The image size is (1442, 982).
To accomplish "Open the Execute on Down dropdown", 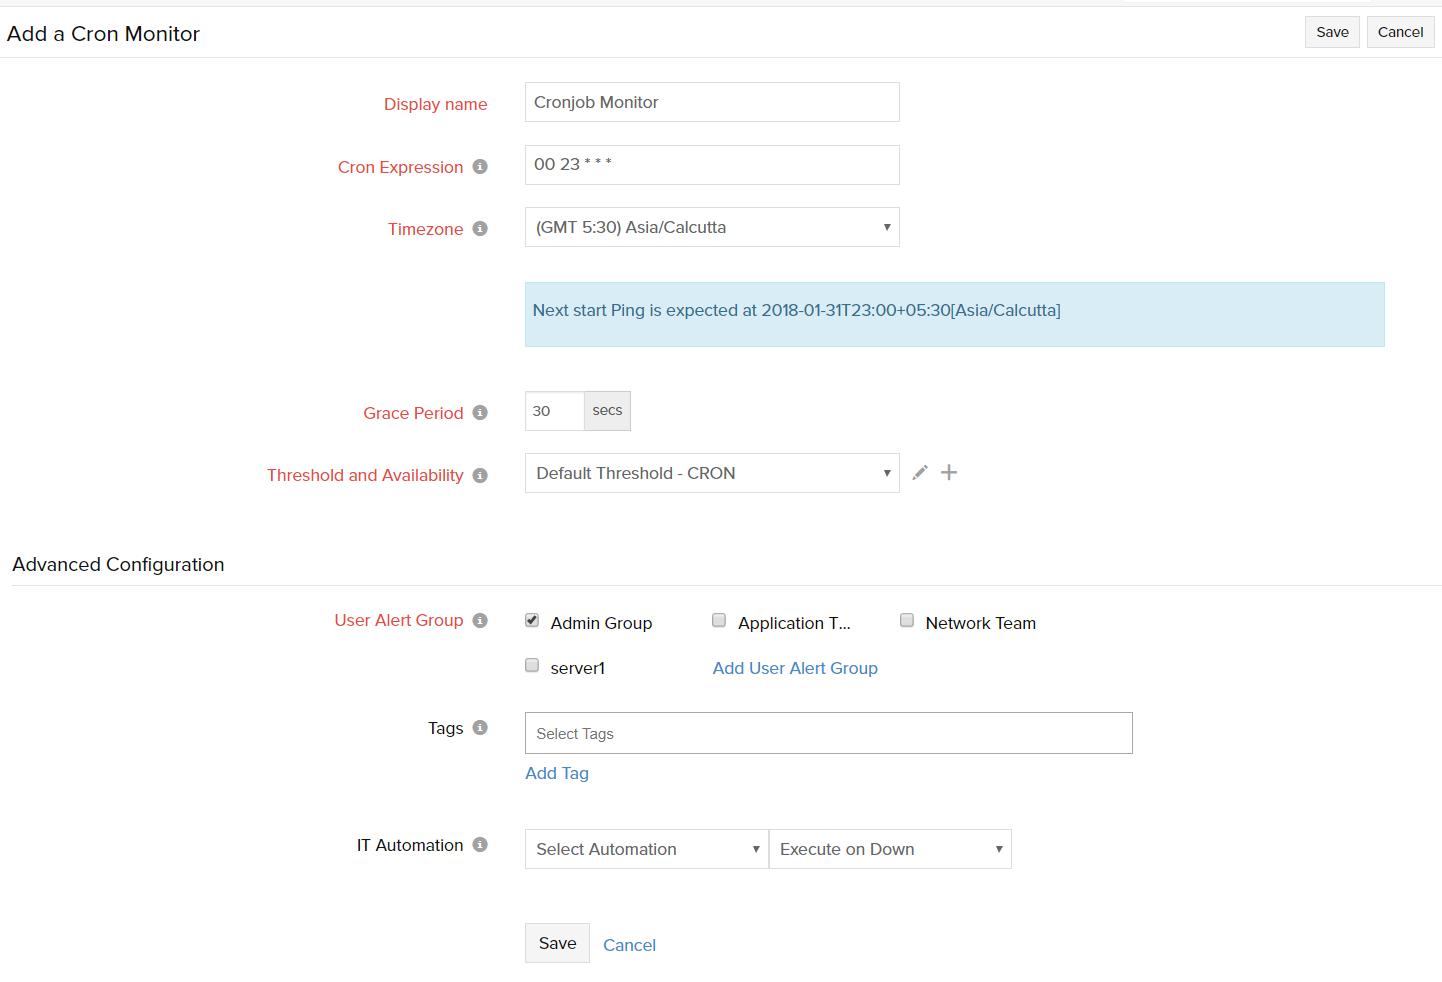I will [890, 849].
